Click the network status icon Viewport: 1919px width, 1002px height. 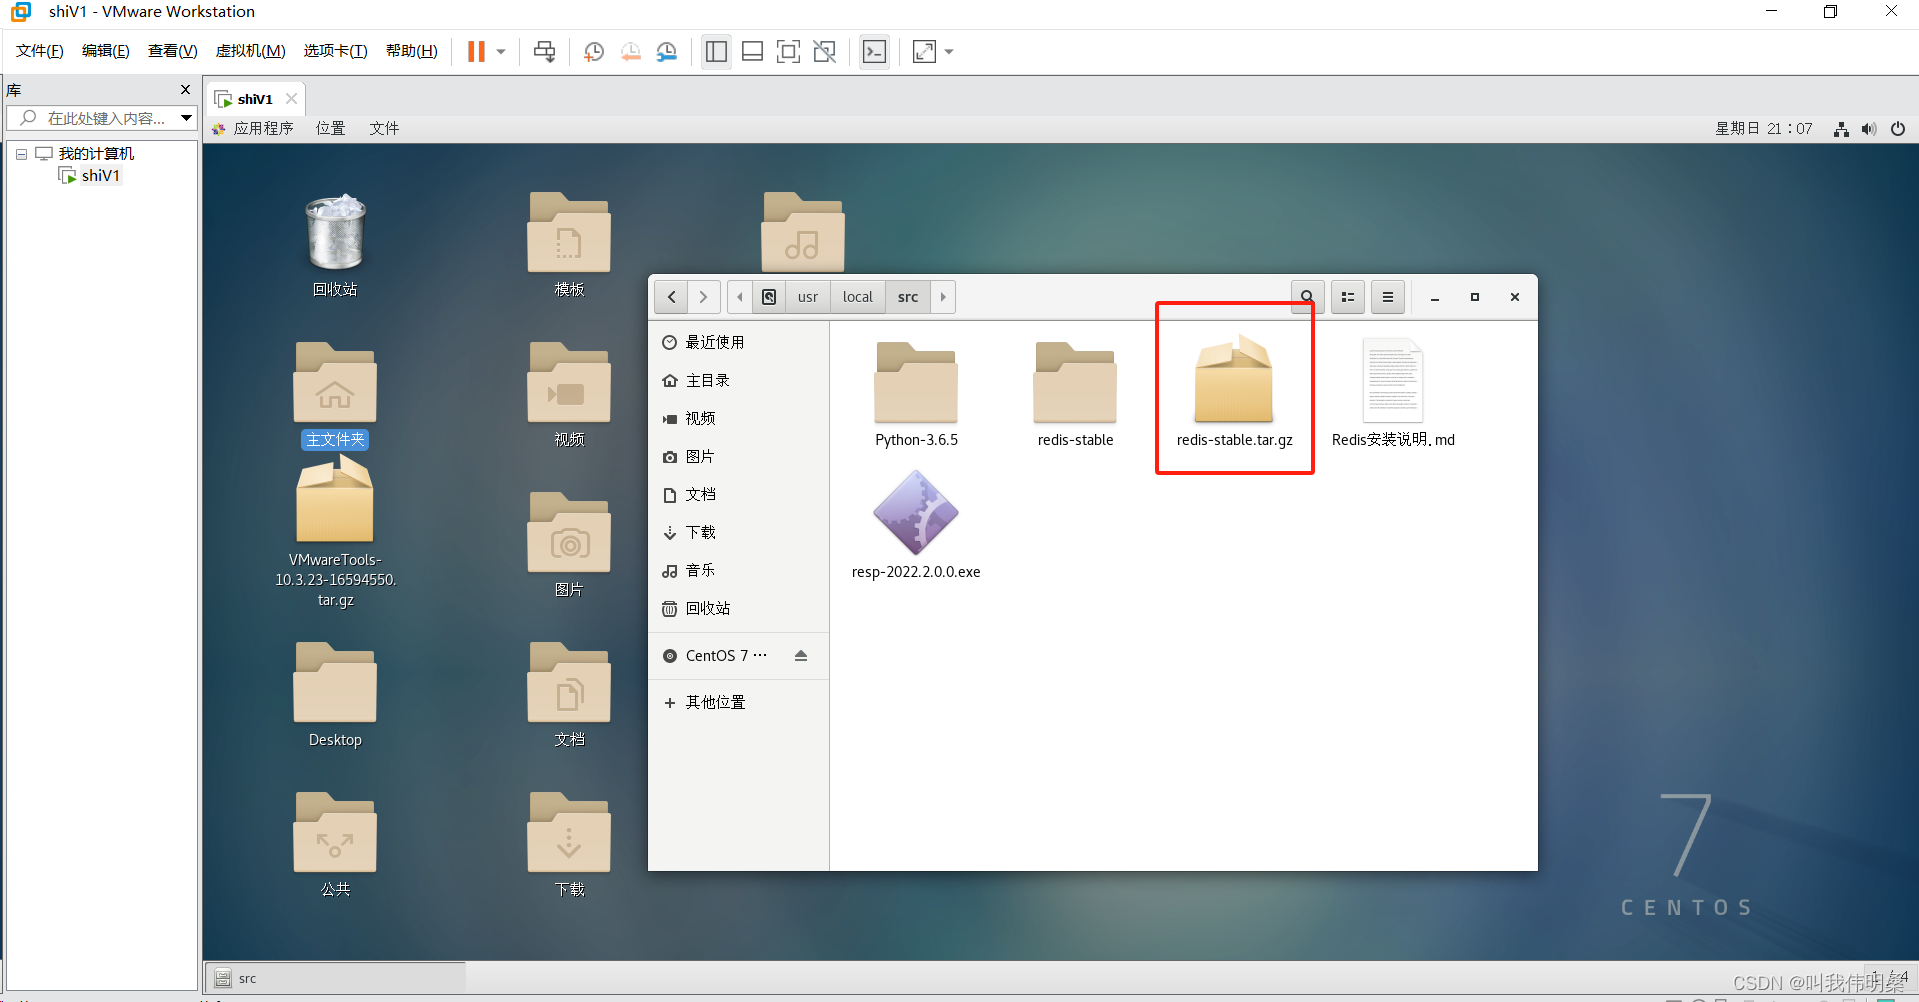click(x=1841, y=129)
